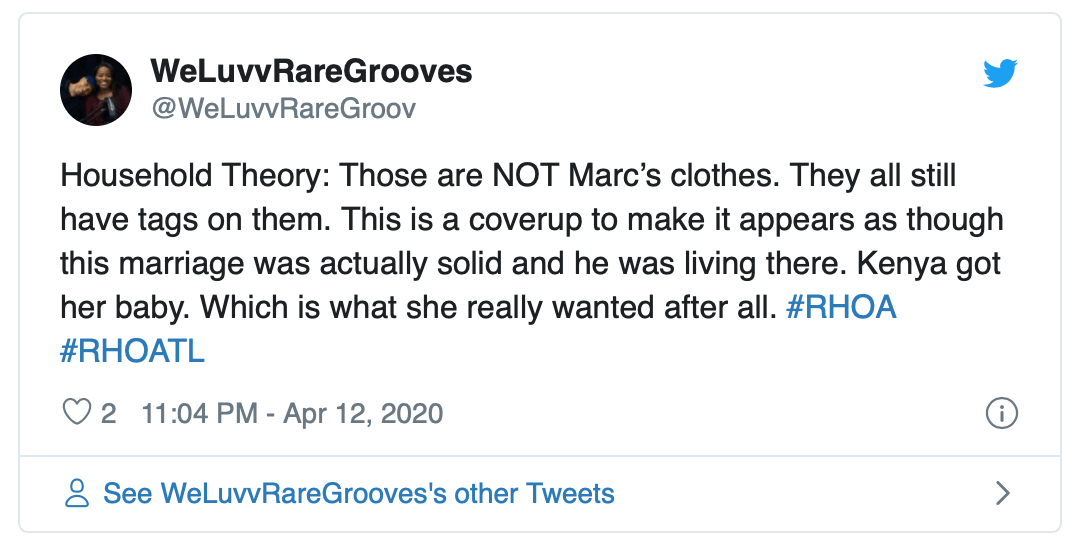Open the 11:04 PM timestamp link
This screenshot has width=1080, height=552.
click(x=200, y=413)
